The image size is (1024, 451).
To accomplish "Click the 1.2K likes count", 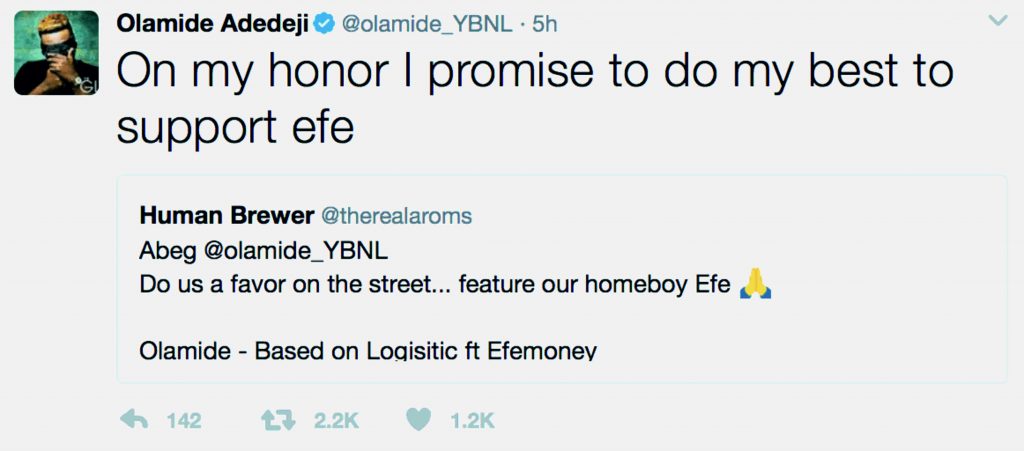I will tap(472, 421).
